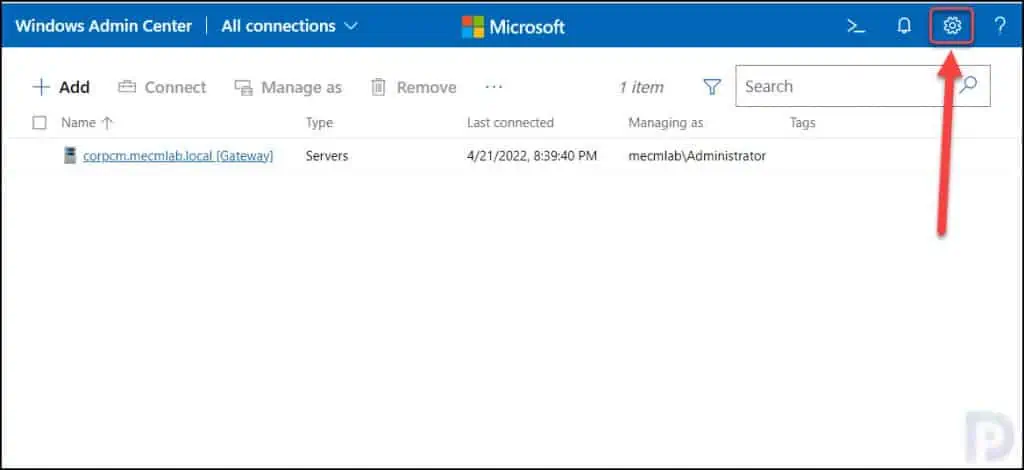Click the Manage as button
The image size is (1024, 470).
288,87
